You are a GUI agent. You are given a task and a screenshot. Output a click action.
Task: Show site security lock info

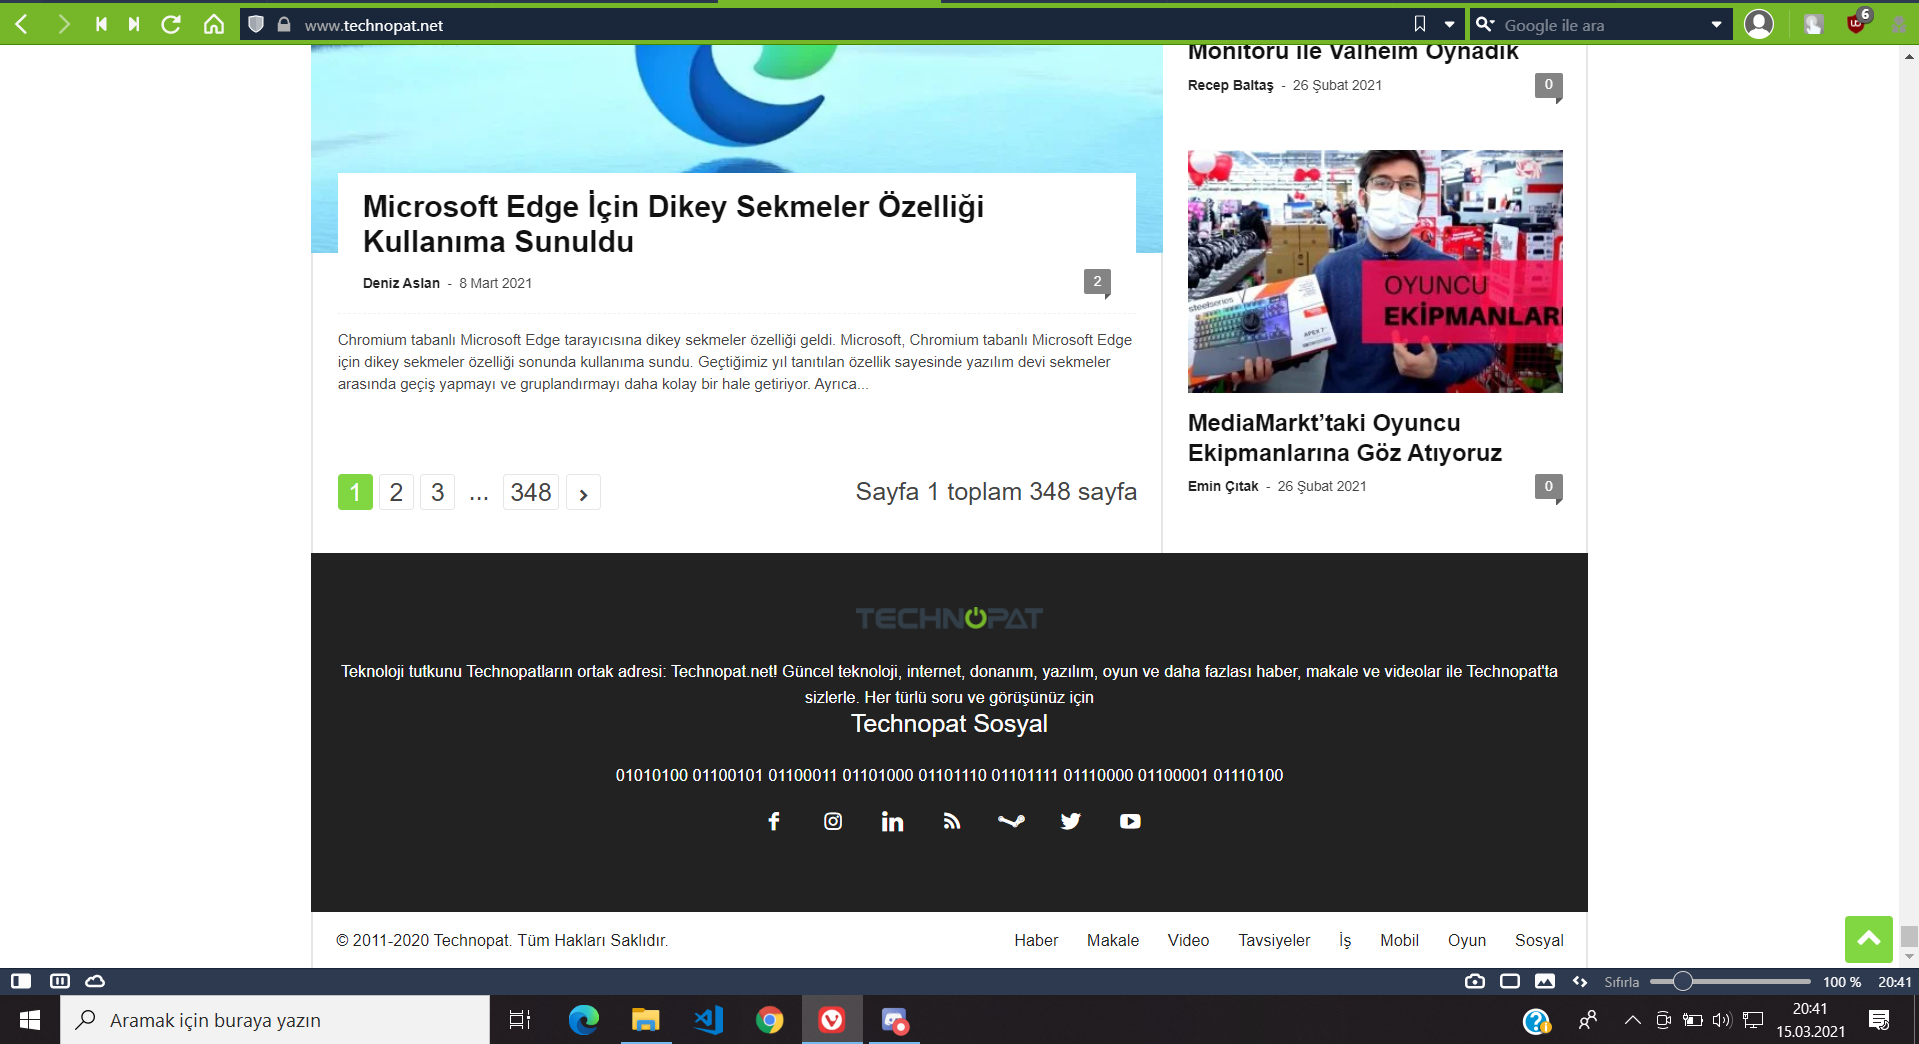tap(284, 24)
